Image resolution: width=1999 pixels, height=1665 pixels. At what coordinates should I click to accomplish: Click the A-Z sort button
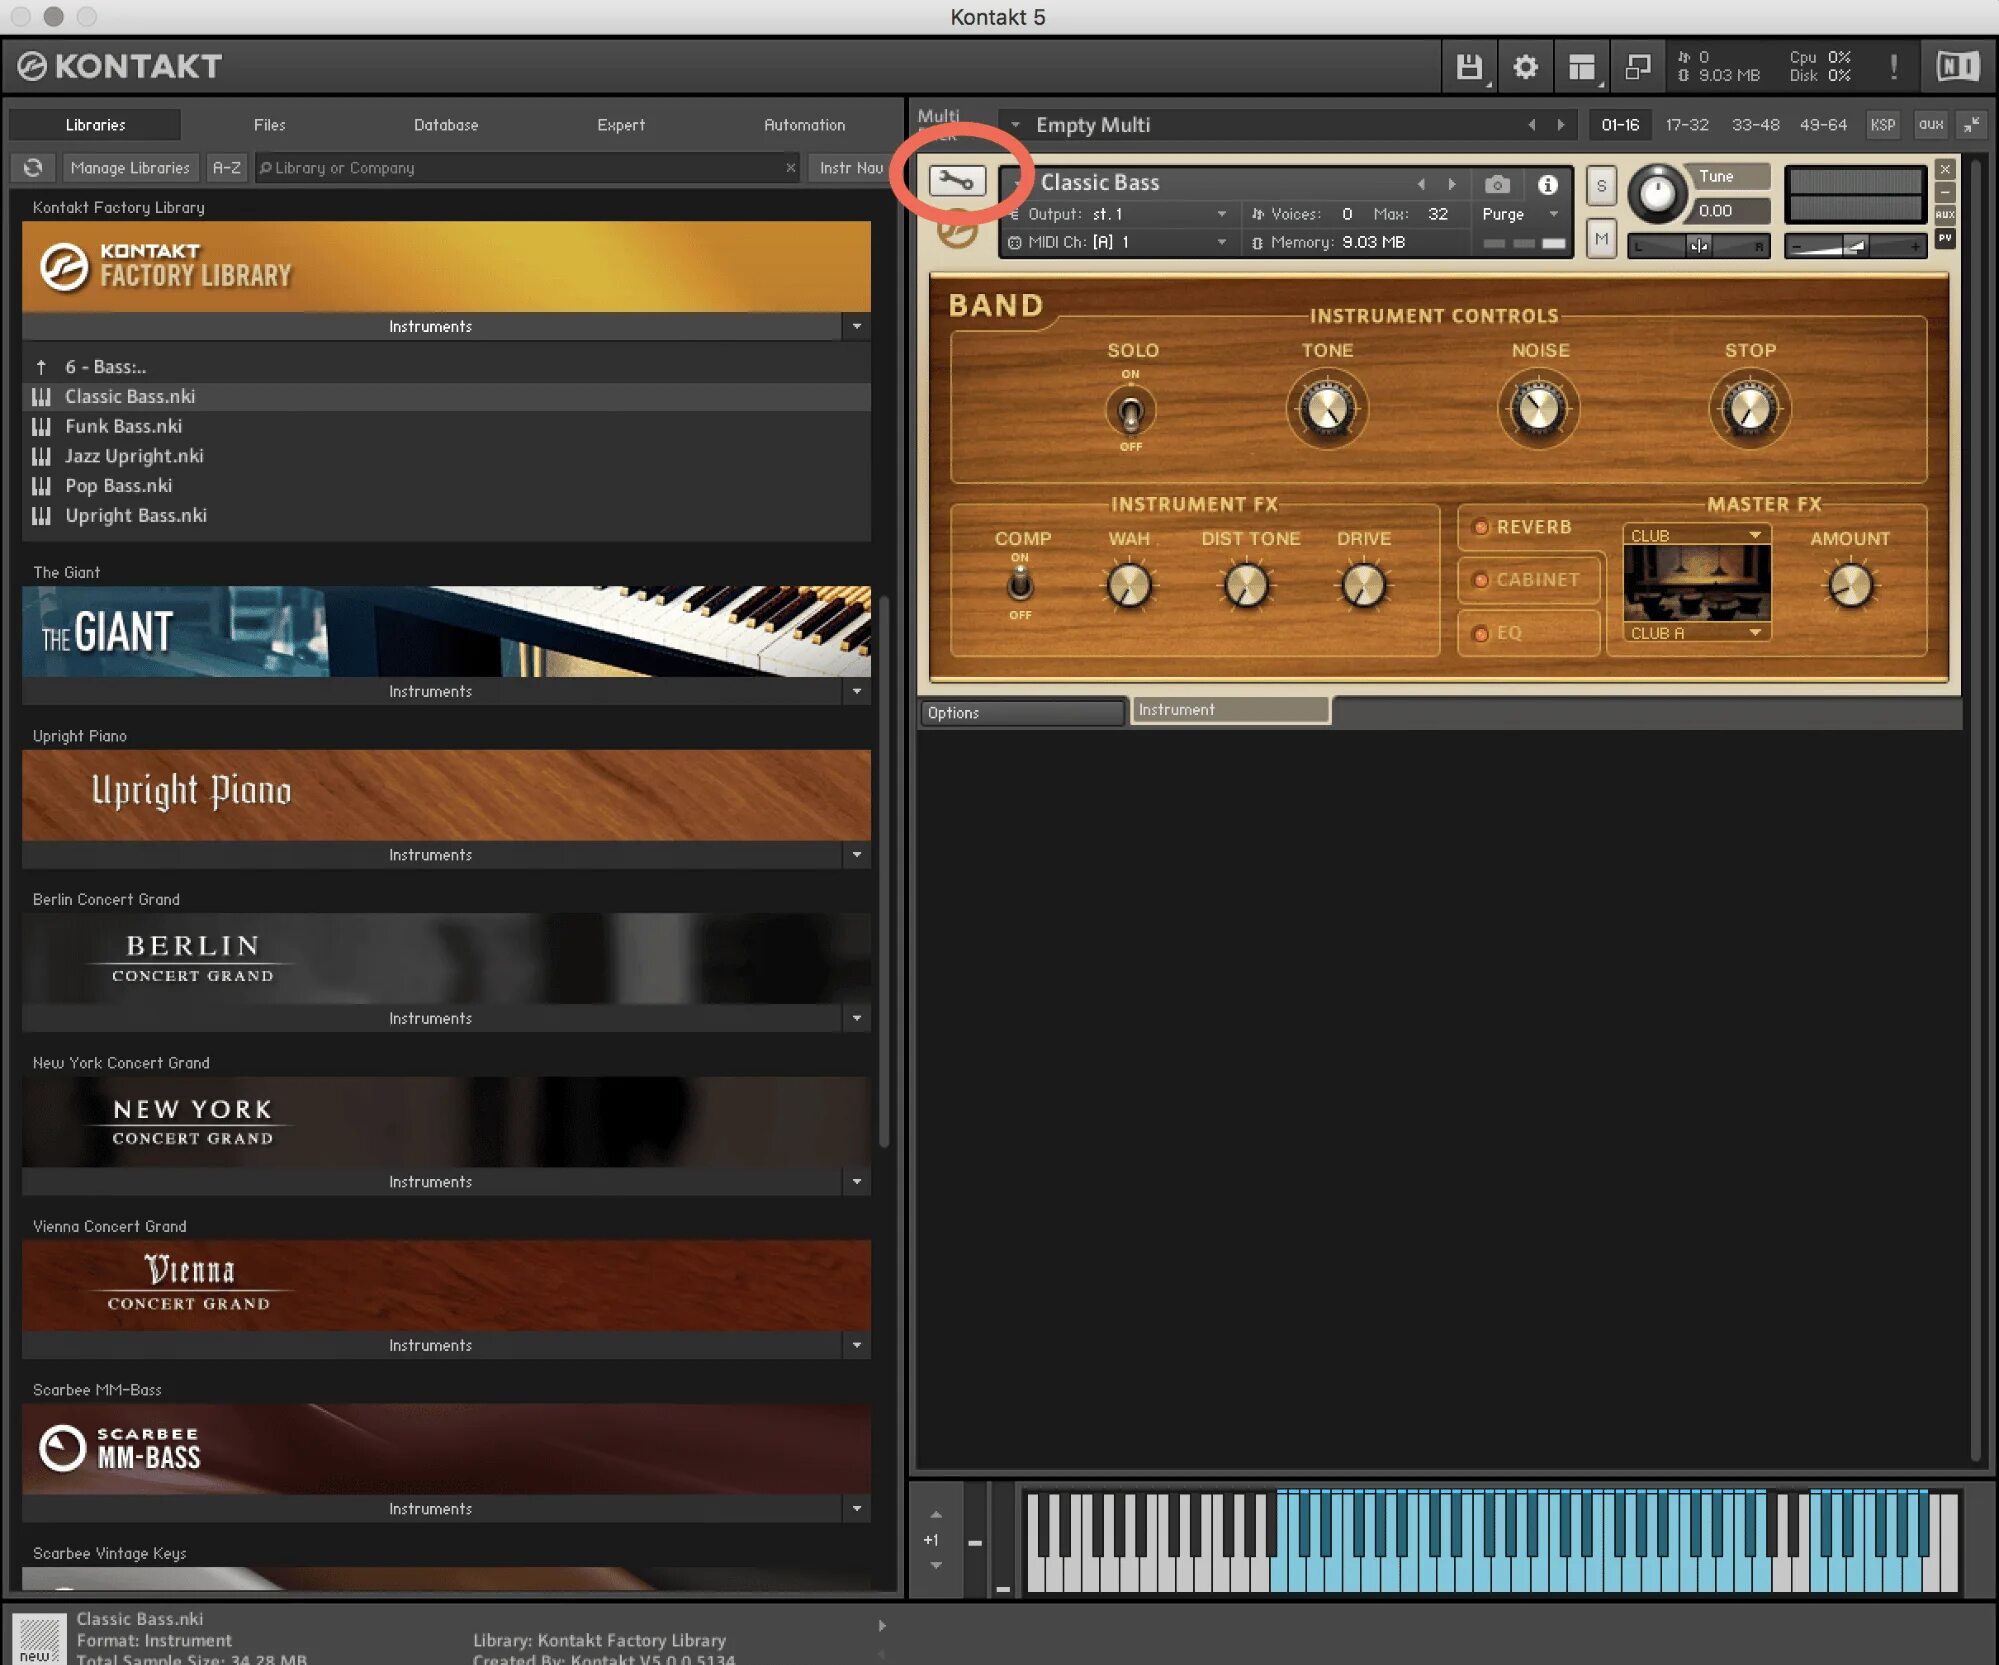click(x=227, y=168)
